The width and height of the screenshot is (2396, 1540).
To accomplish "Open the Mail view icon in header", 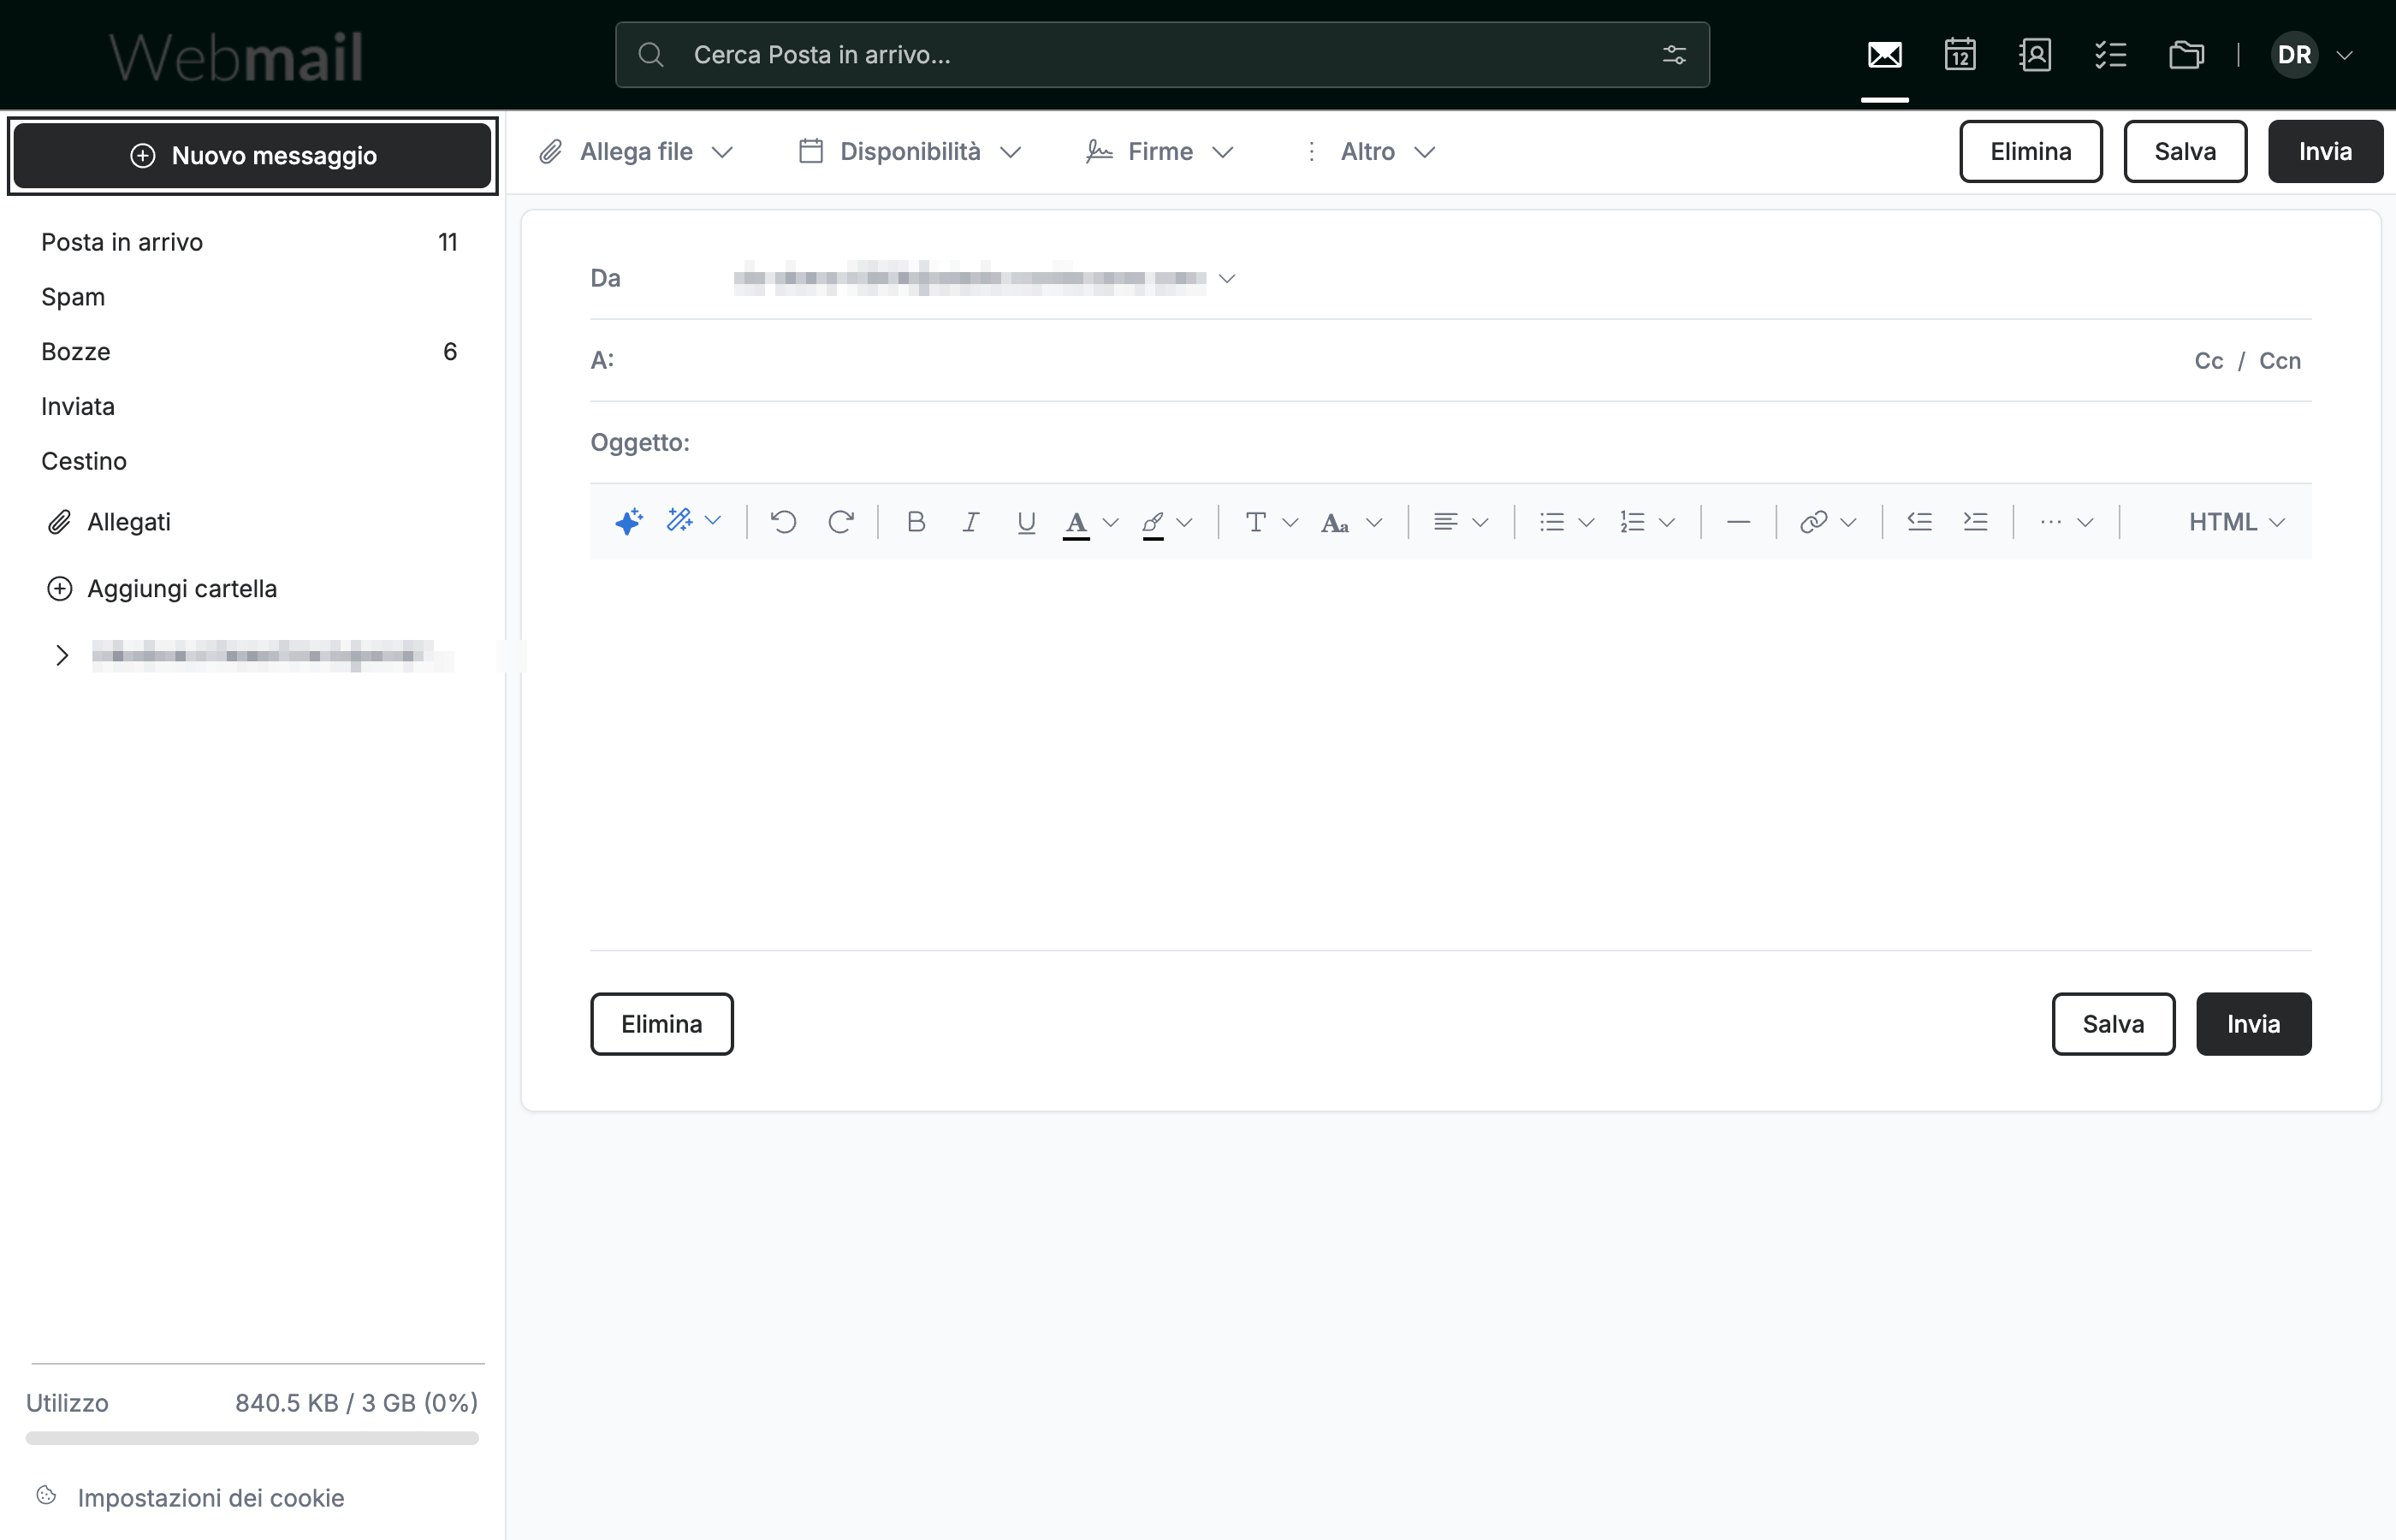I will click(x=1884, y=55).
